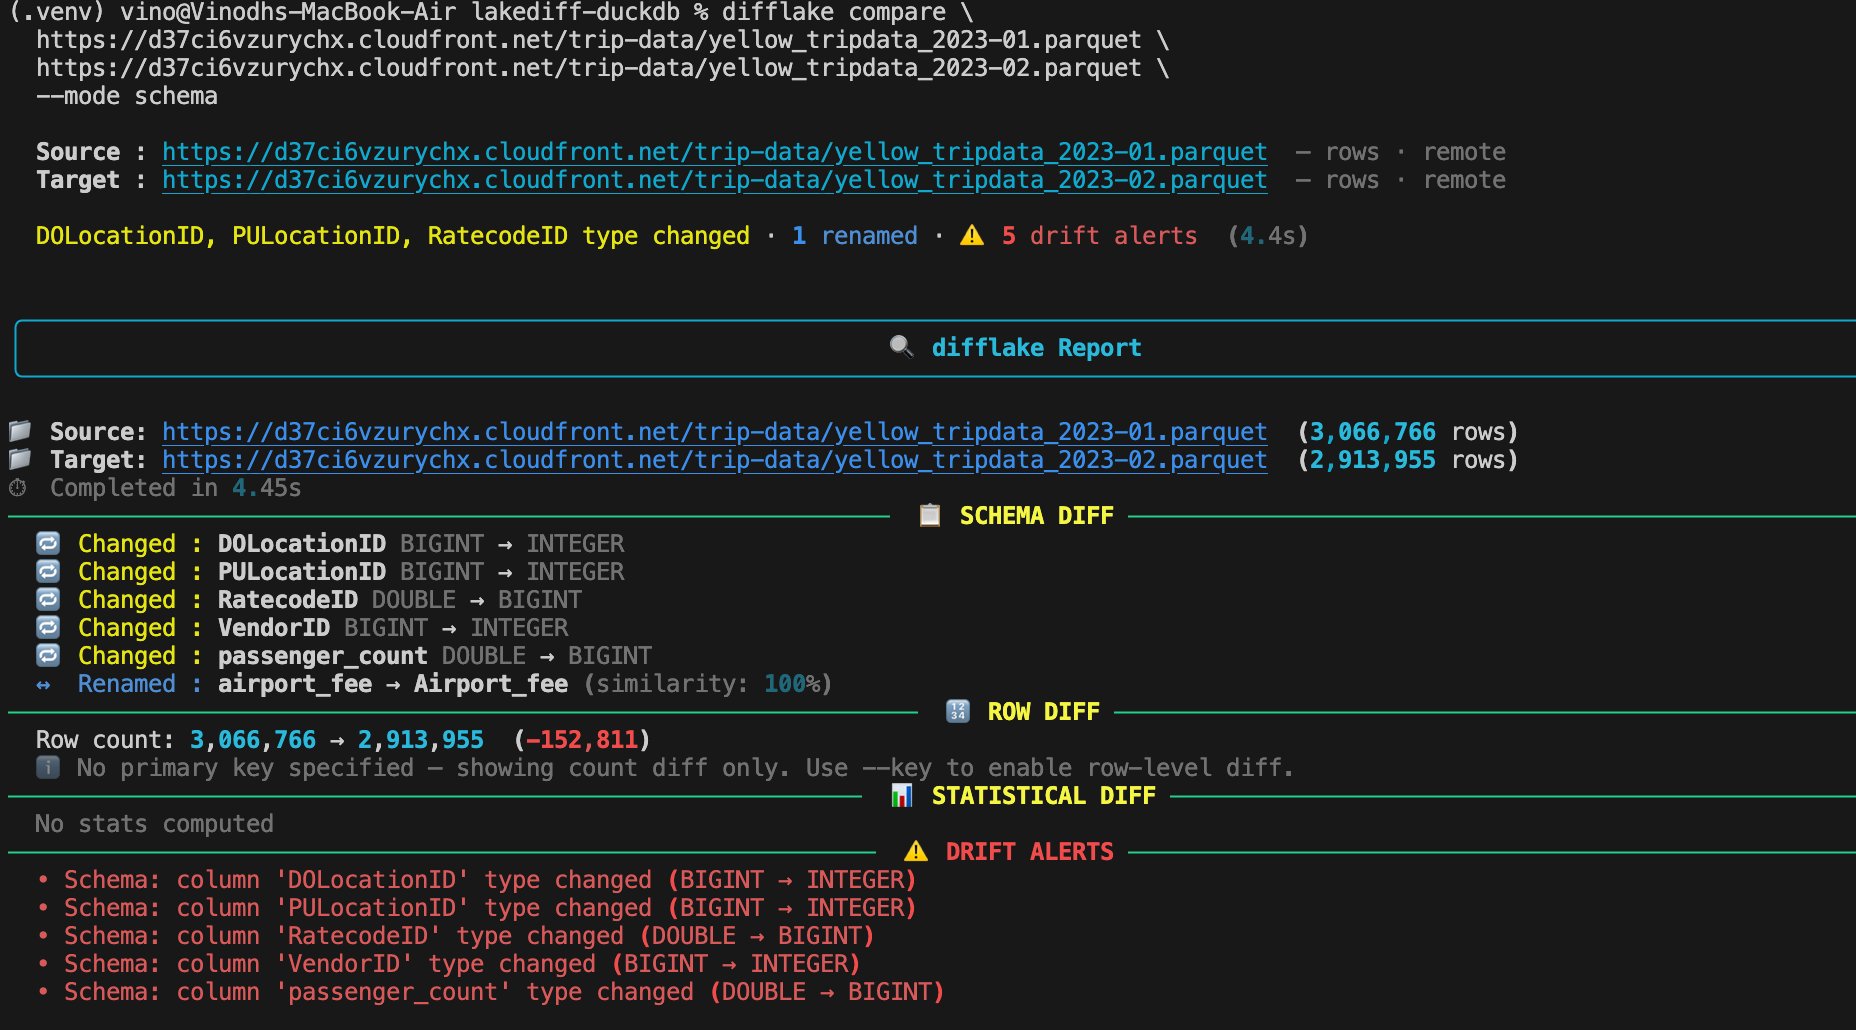The width and height of the screenshot is (1856, 1030).
Task: Click 'Completed in 4.45s' text
Action: click(175, 488)
